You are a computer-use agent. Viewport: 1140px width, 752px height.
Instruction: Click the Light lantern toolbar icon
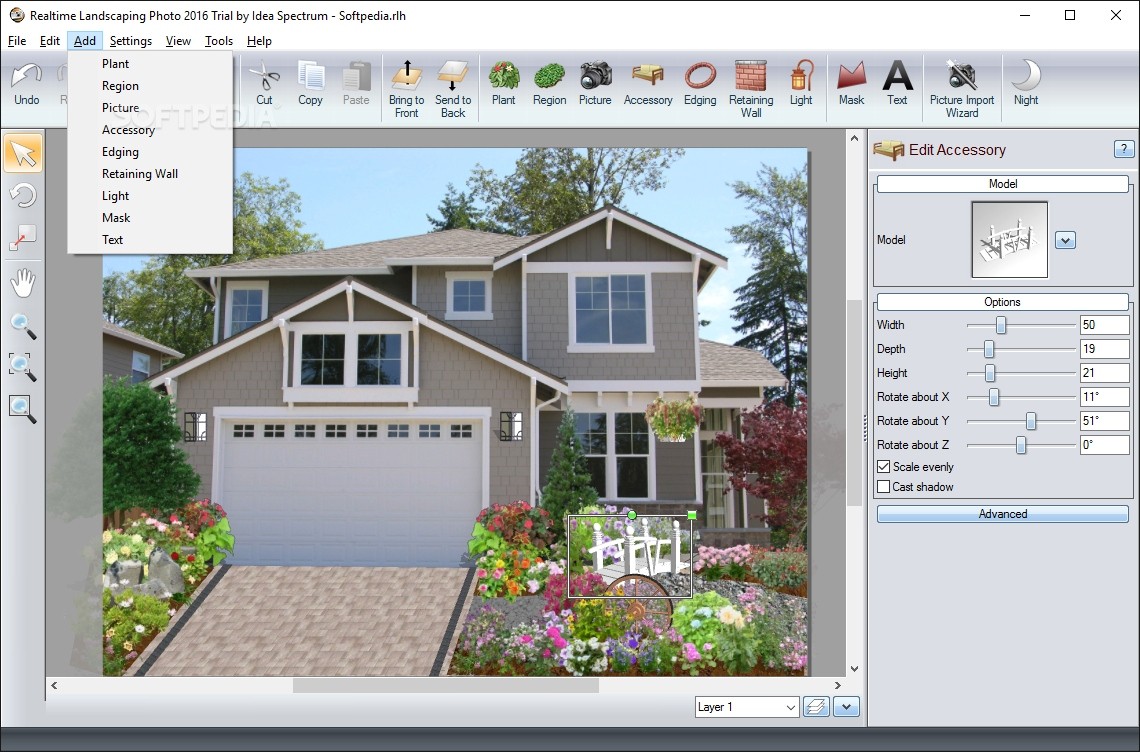(801, 84)
